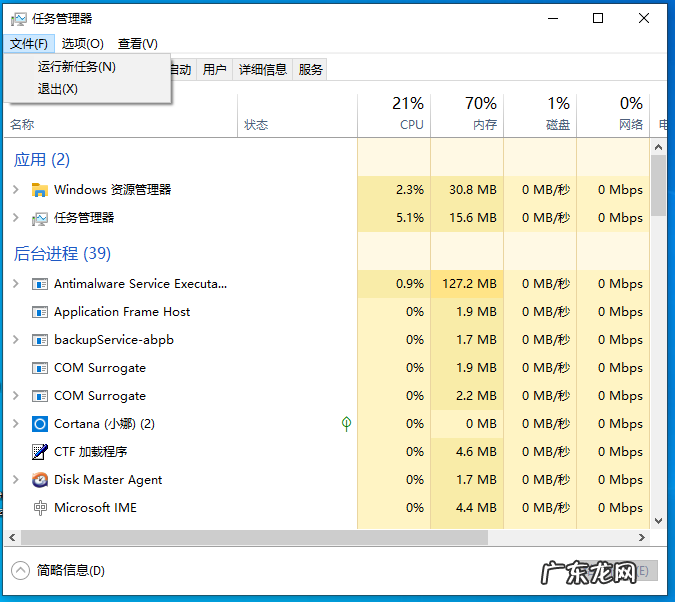This screenshot has width=675, height=602.
Task: Click the expandable COM Surrogate icon
Action: (x=40, y=396)
